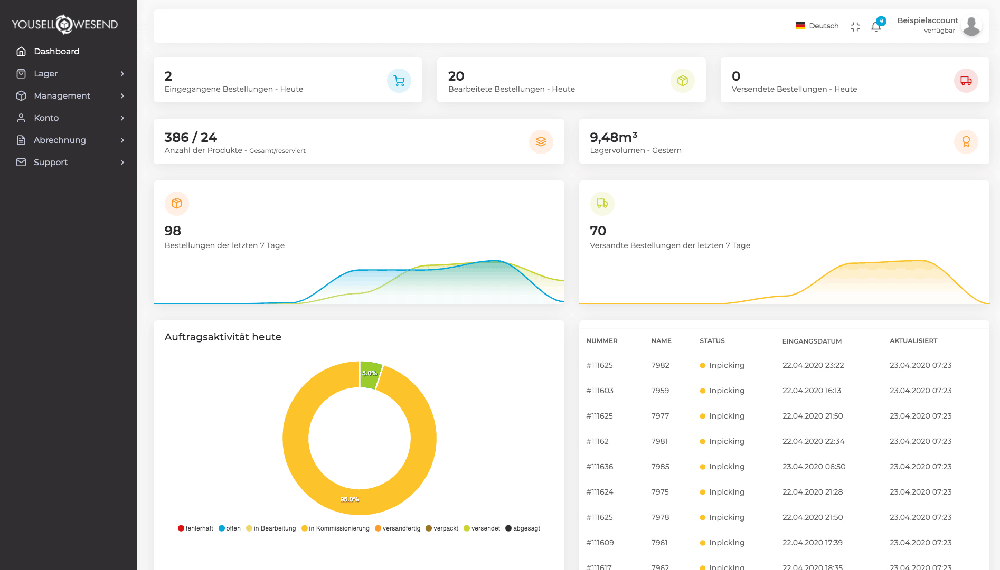Click the orange badge icon beside Lagervolumen
Screen dimensions: 1000x570
pos(966,142)
